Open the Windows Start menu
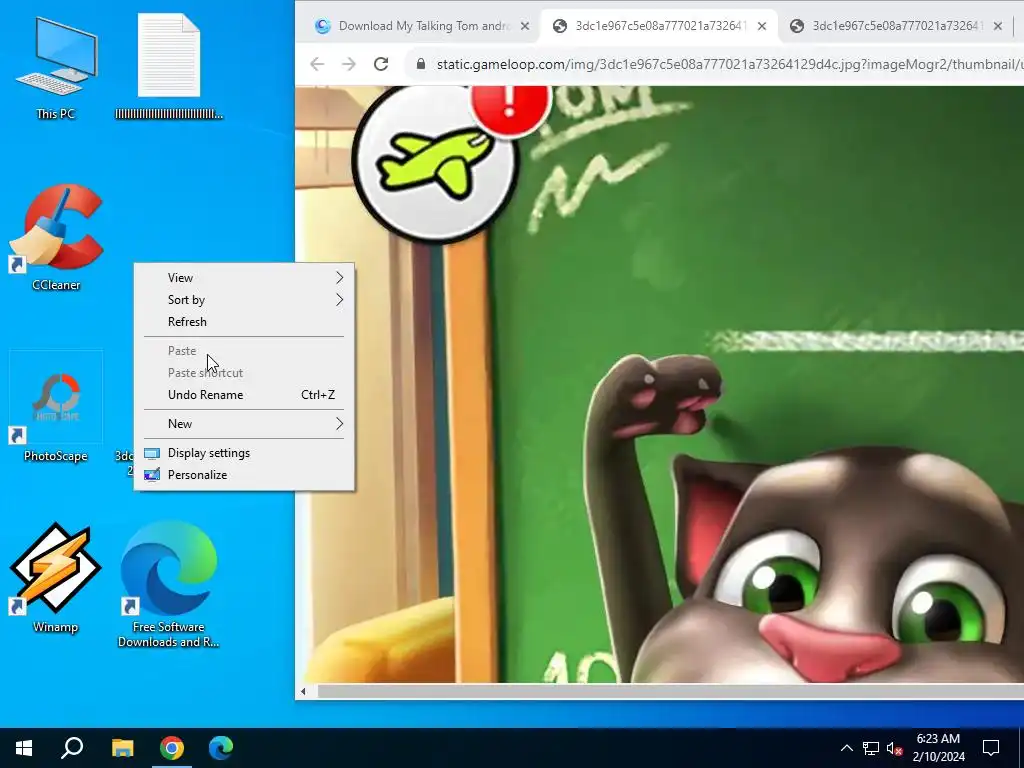This screenshot has height=768, width=1024. click(x=24, y=748)
